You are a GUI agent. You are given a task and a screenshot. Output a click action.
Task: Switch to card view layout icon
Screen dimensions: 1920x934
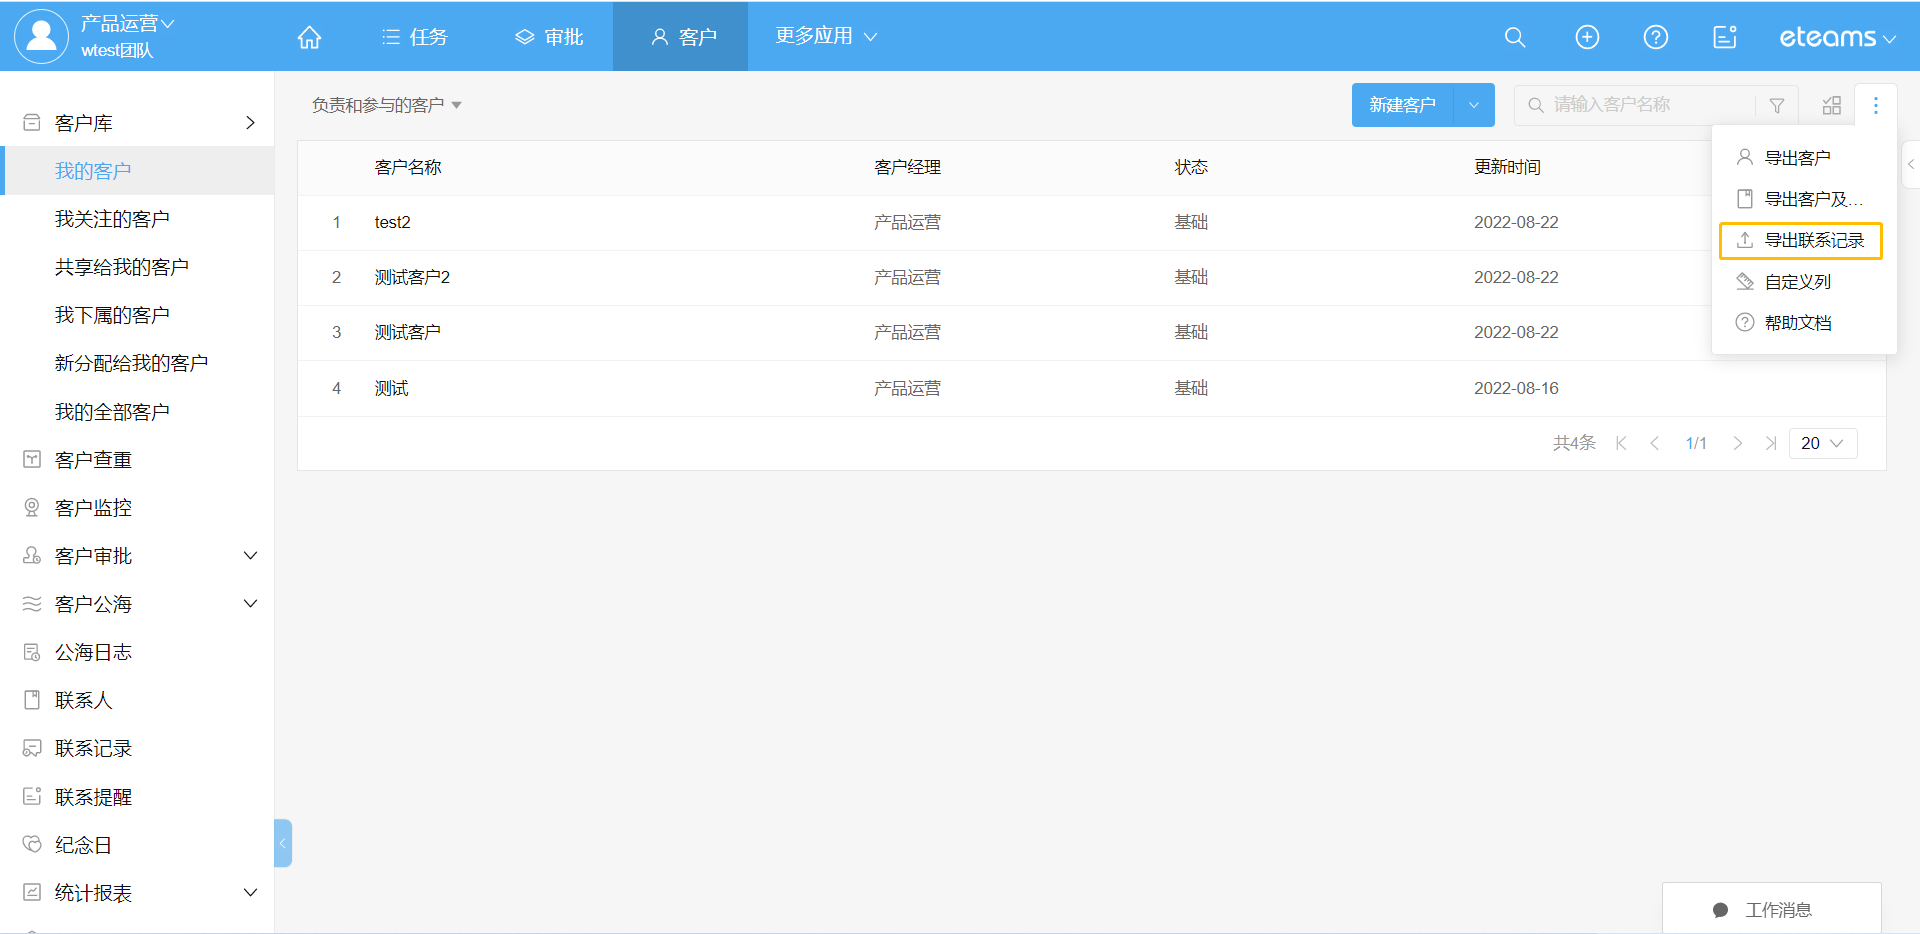click(1832, 105)
